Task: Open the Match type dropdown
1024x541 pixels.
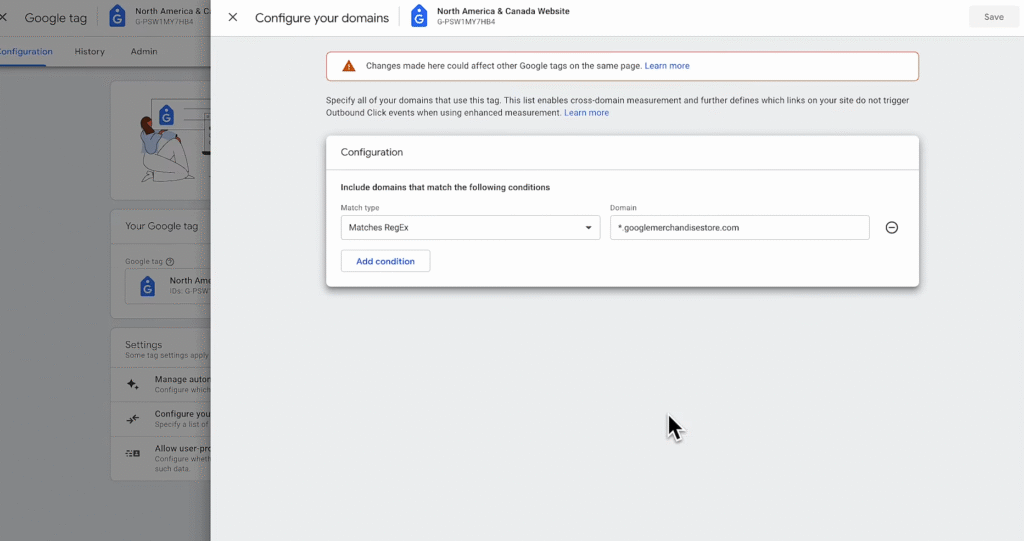Action: tap(470, 228)
